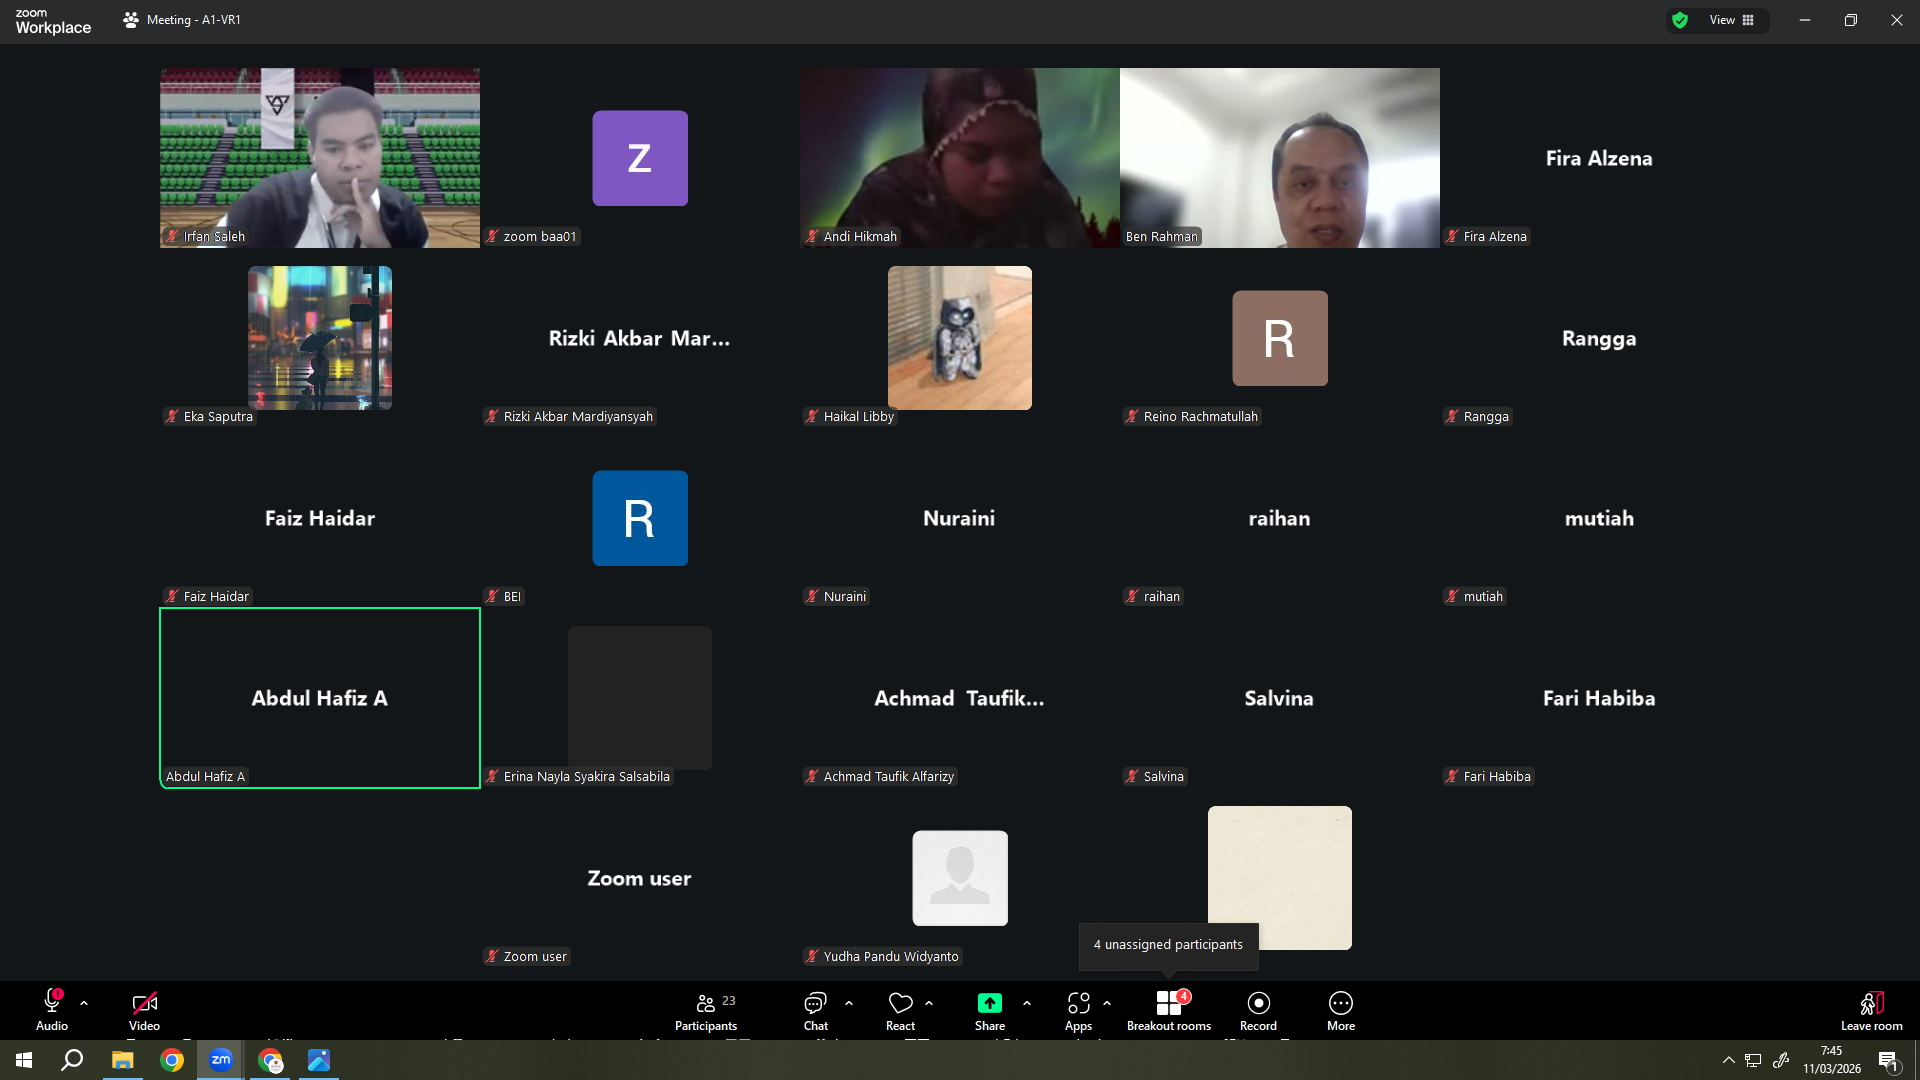Expand share options arrow
This screenshot has width=1920, height=1080.
(x=1027, y=1003)
